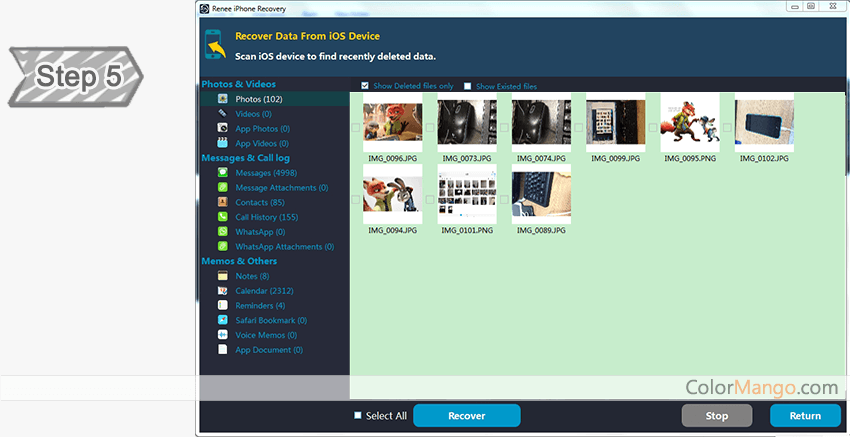Viewport: 850px width, 437px height.
Task: Click the Stop button
Action: [x=717, y=416]
